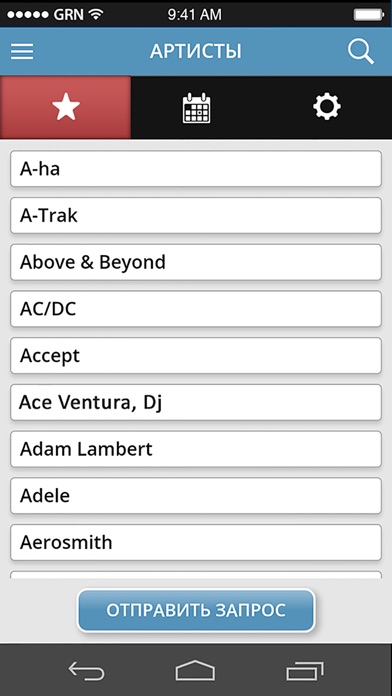
Task: Select the favorites star tab
Action: pyautogui.click(x=65, y=107)
